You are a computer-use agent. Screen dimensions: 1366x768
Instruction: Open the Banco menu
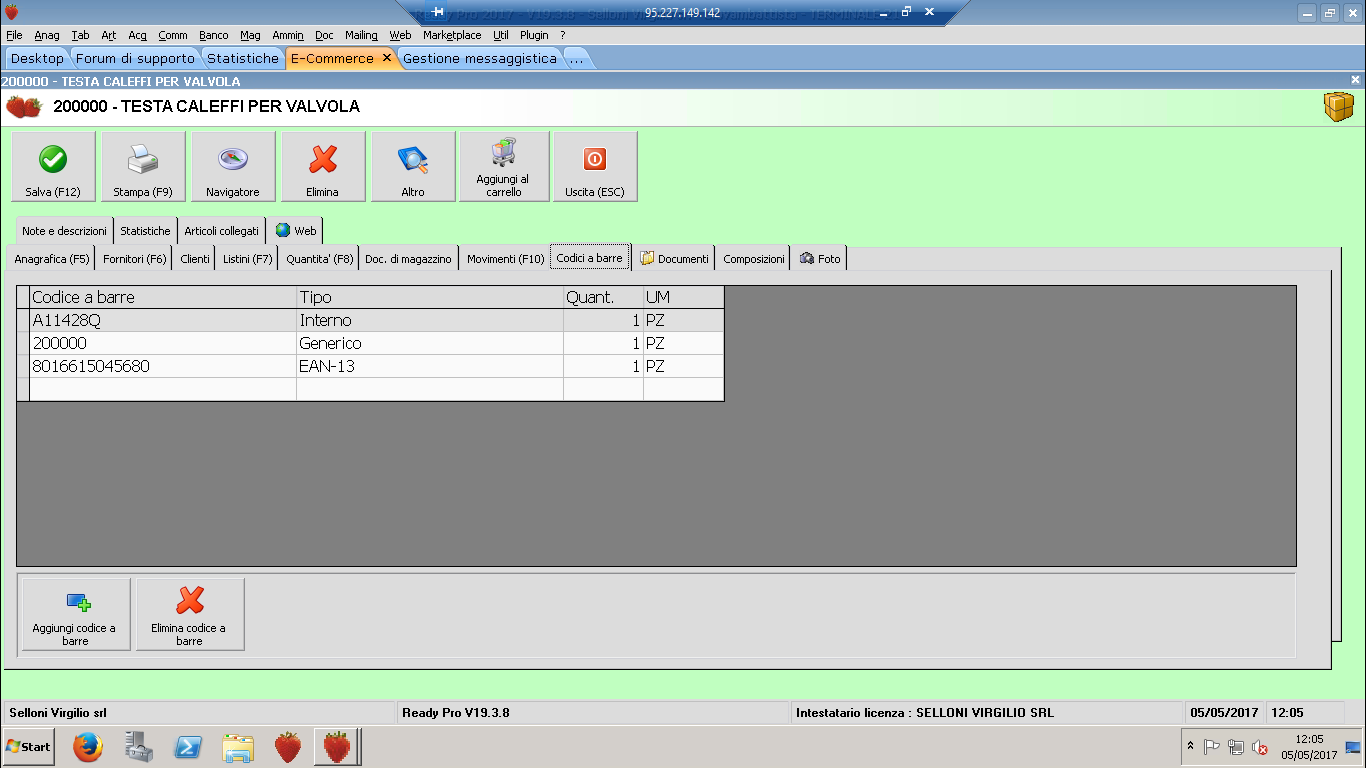(214, 35)
